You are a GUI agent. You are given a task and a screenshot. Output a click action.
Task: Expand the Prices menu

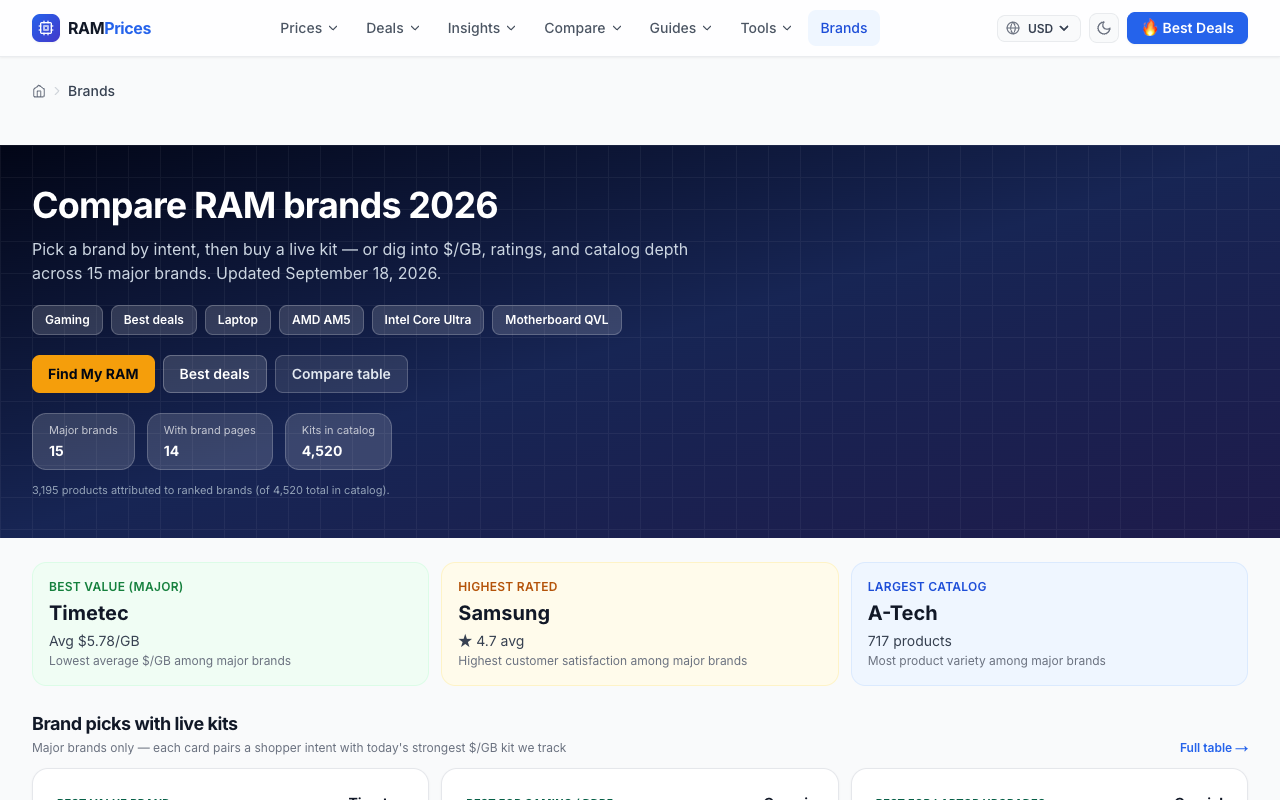[x=309, y=28]
